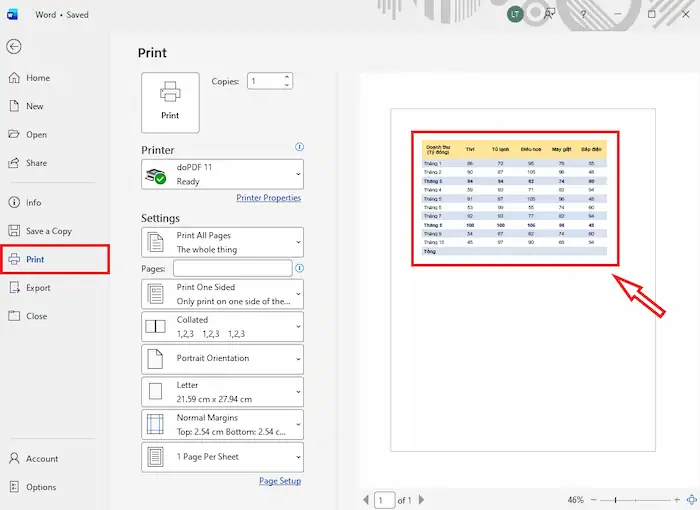700x510 pixels.
Task: Open the Home section in sidebar
Action: 37,78
